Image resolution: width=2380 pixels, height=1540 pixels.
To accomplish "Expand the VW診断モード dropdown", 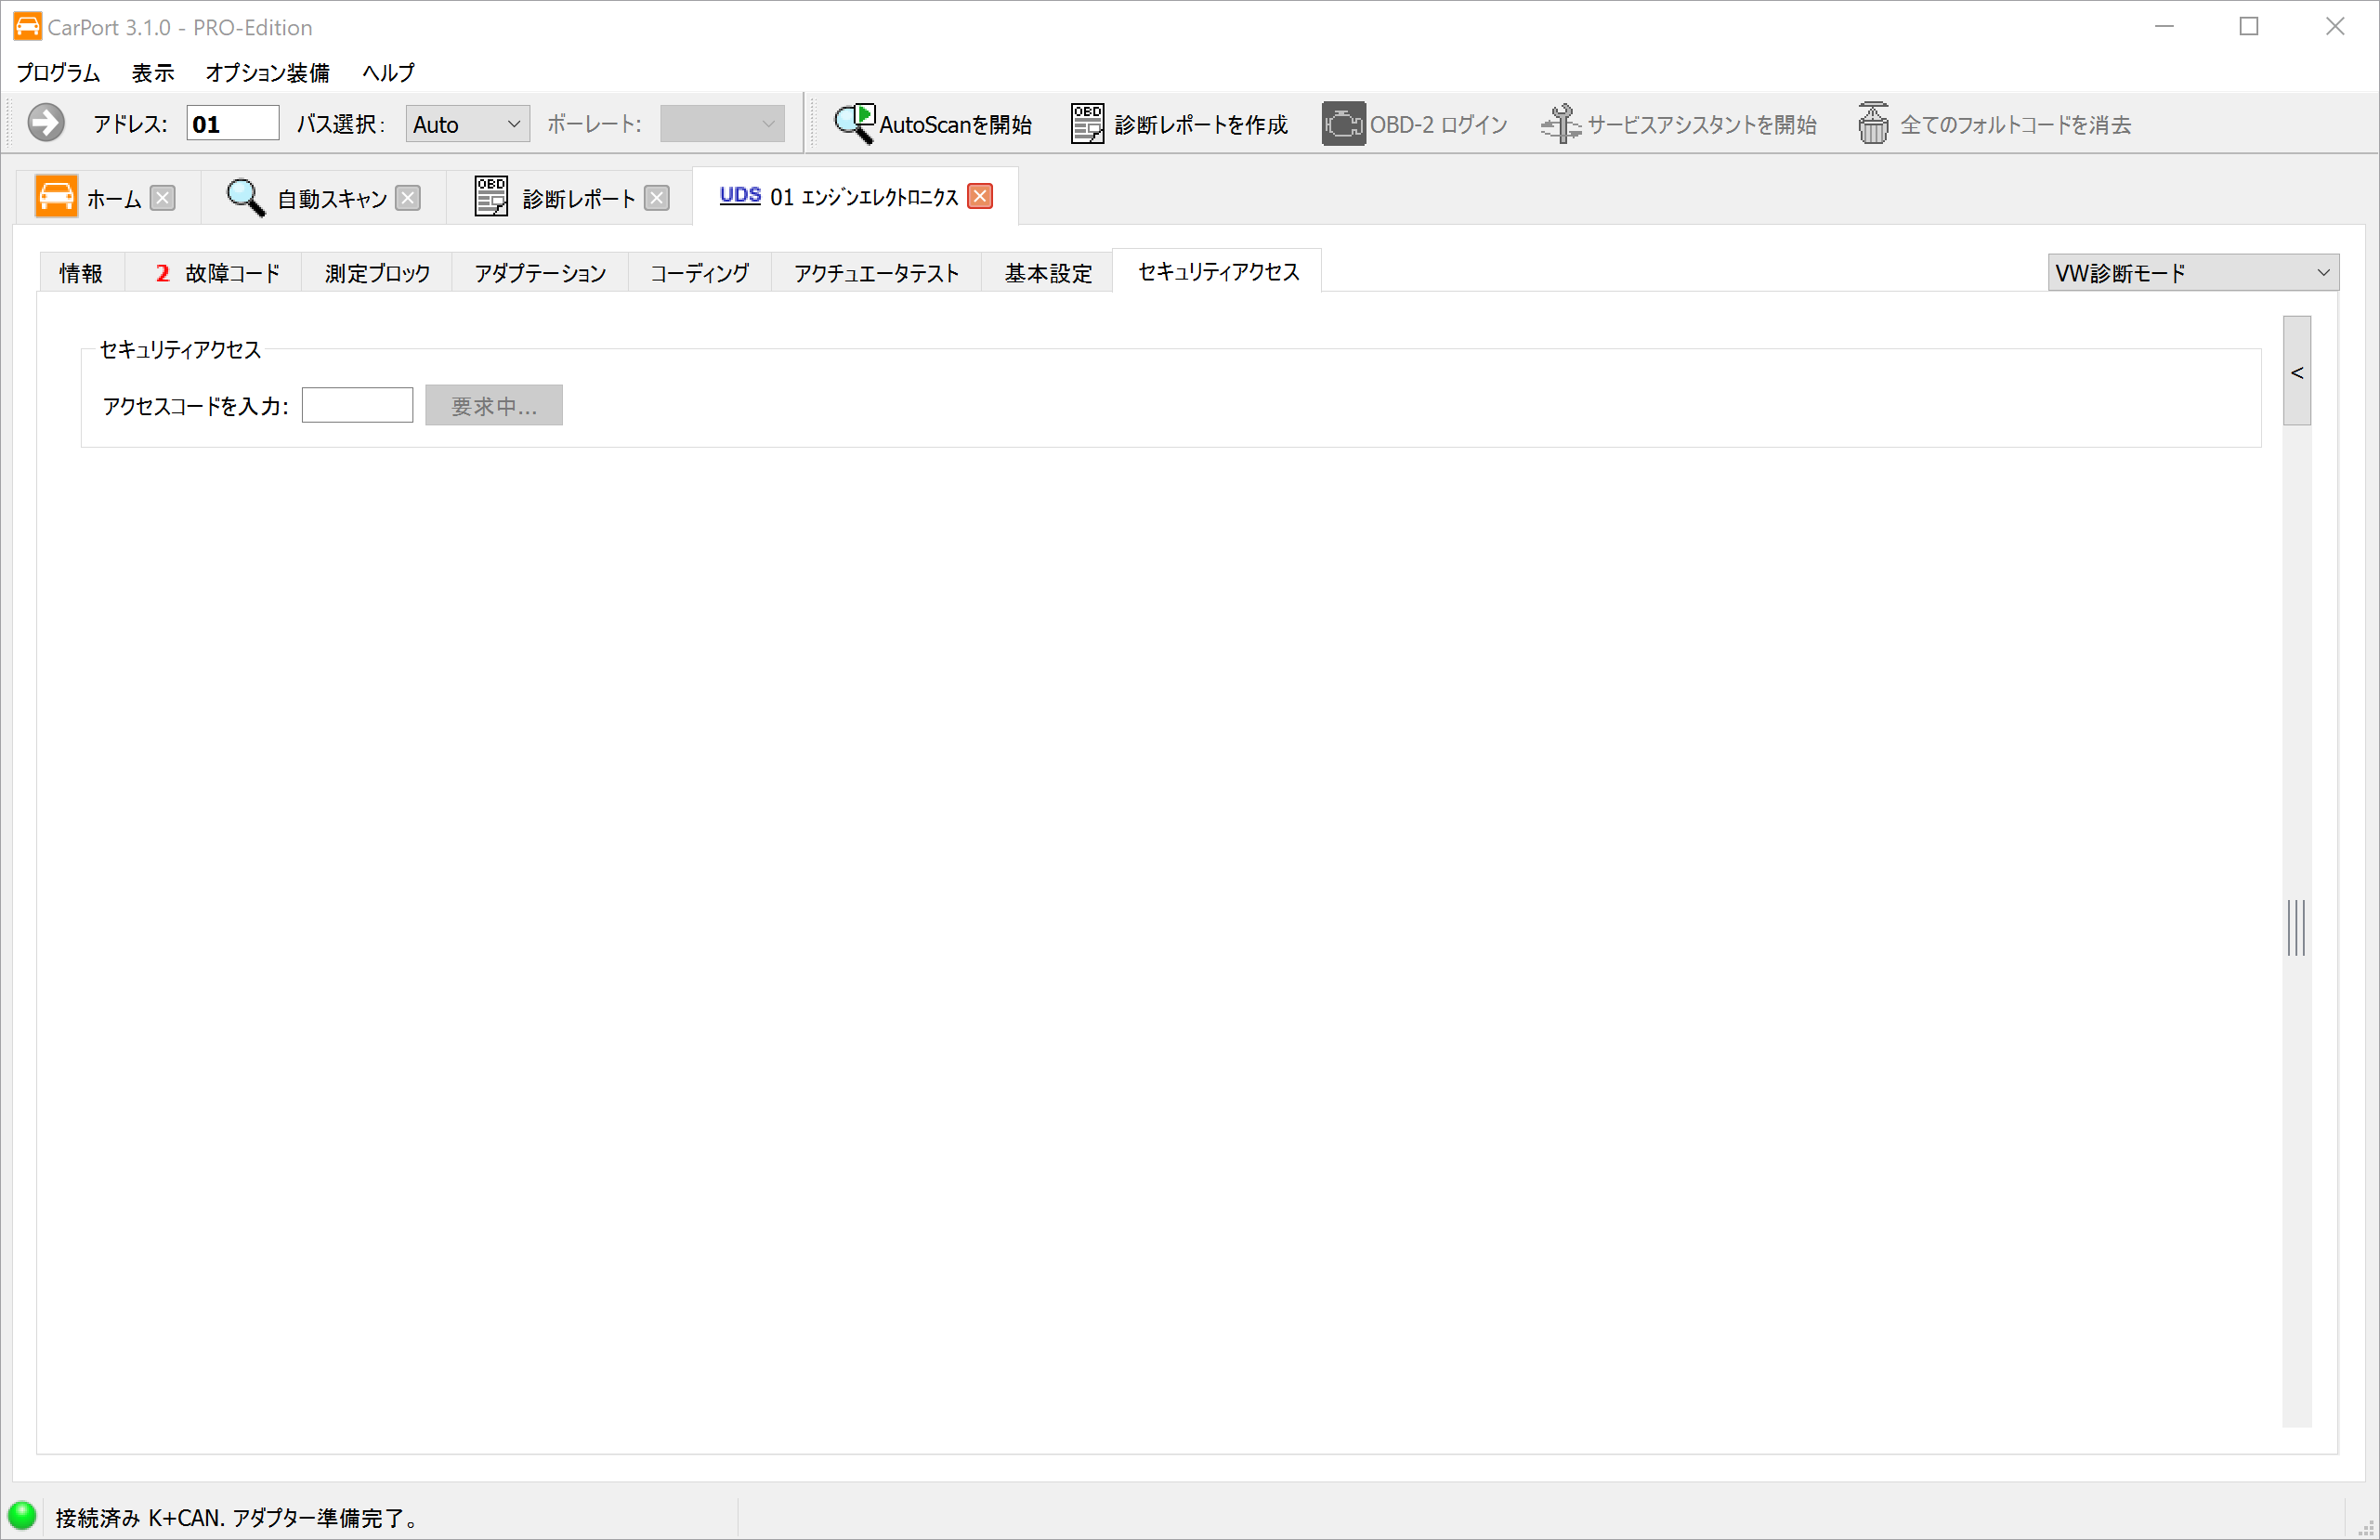I will [2192, 272].
